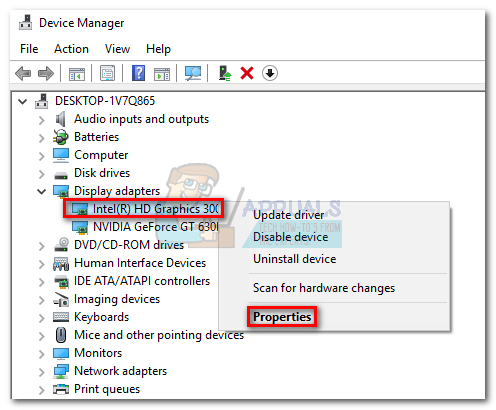
Task: Click the Update driver toolbar icon
Action: pos(225,73)
